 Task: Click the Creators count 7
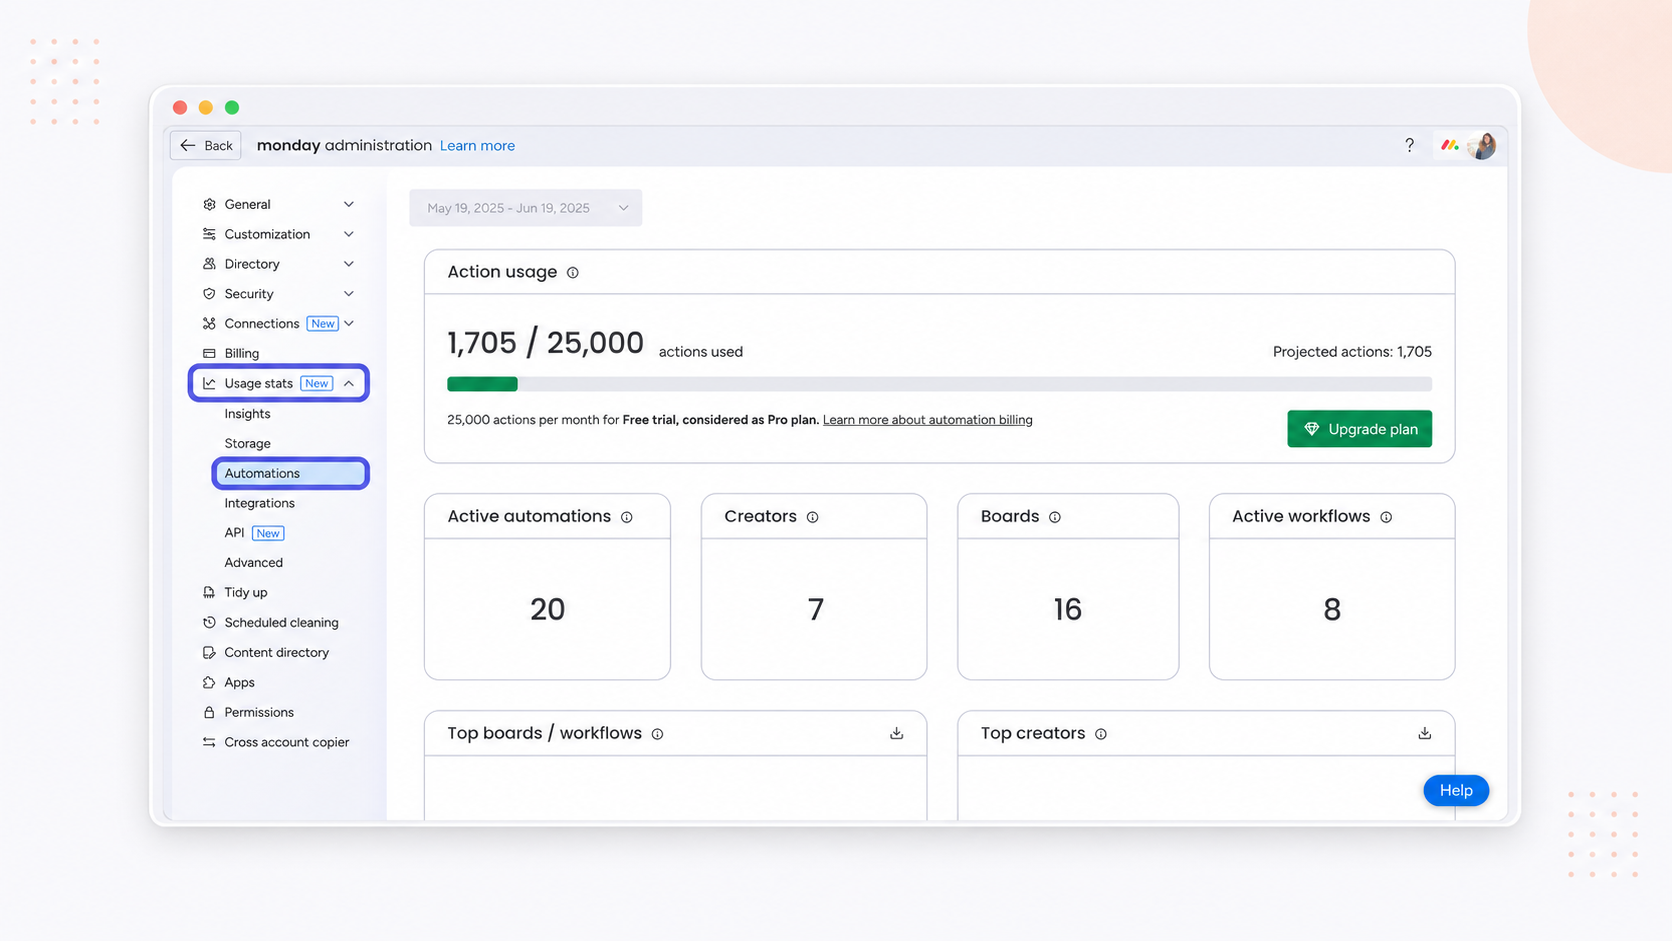[815, 610]
